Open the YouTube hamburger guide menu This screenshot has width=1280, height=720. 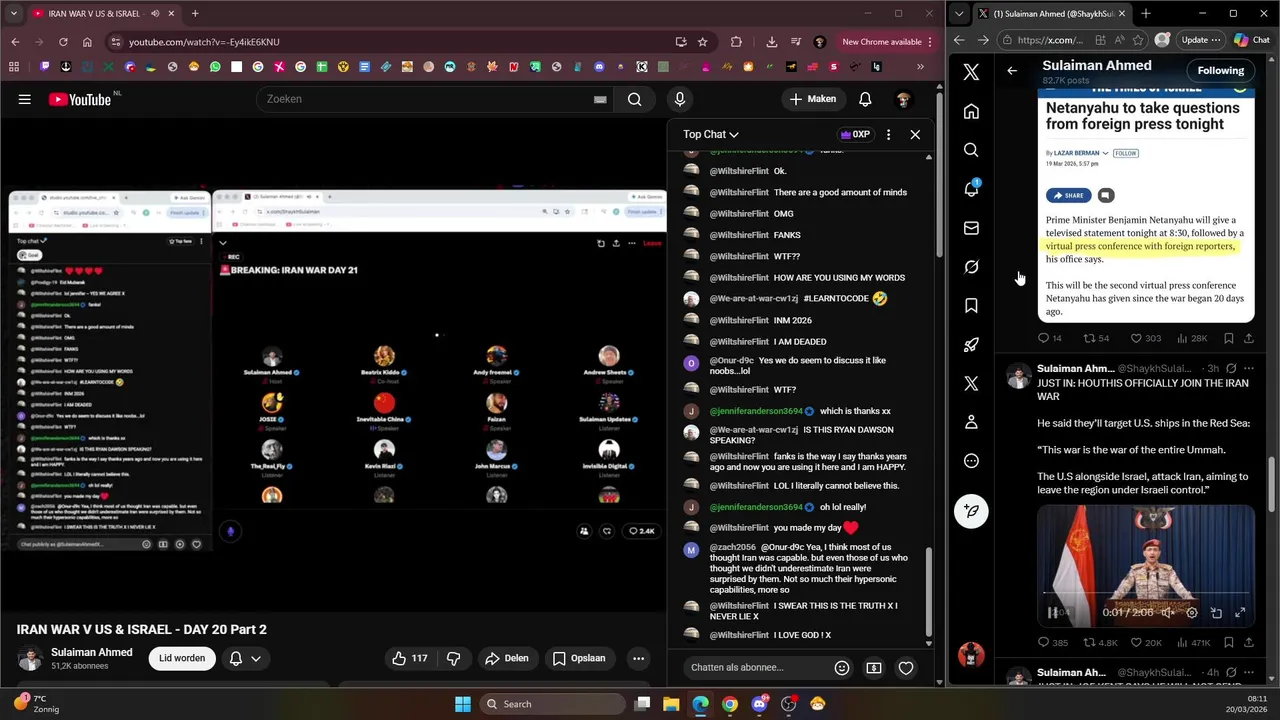(x=24, y=99)
